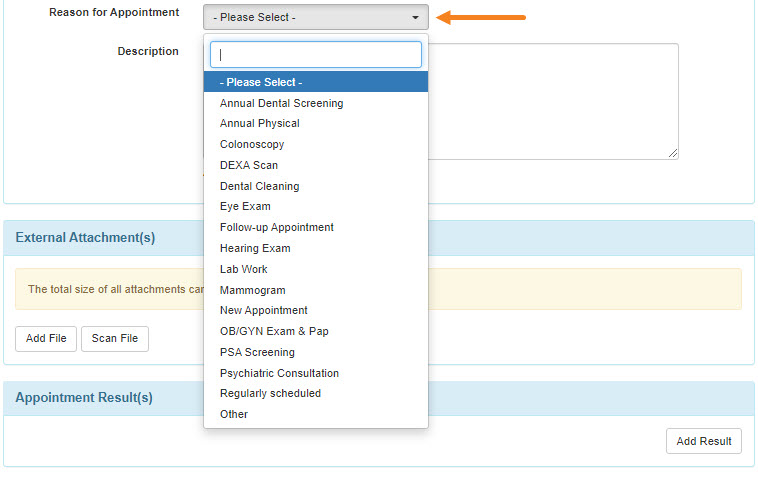Select Annual Physical as appointment reason
Image resolution: width=758 pixels, height=480 pixels.
point(260,124)
